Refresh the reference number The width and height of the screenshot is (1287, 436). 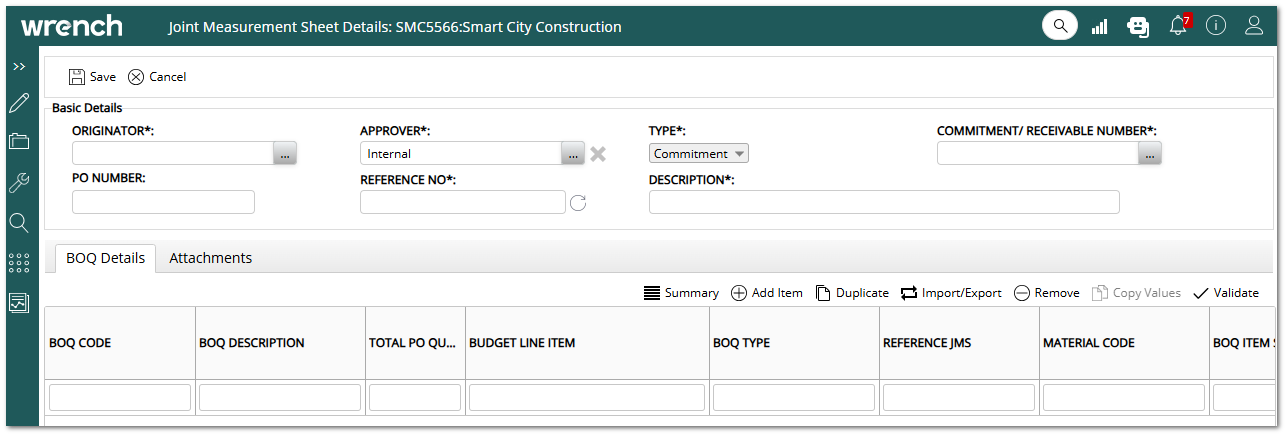(578, 203)
